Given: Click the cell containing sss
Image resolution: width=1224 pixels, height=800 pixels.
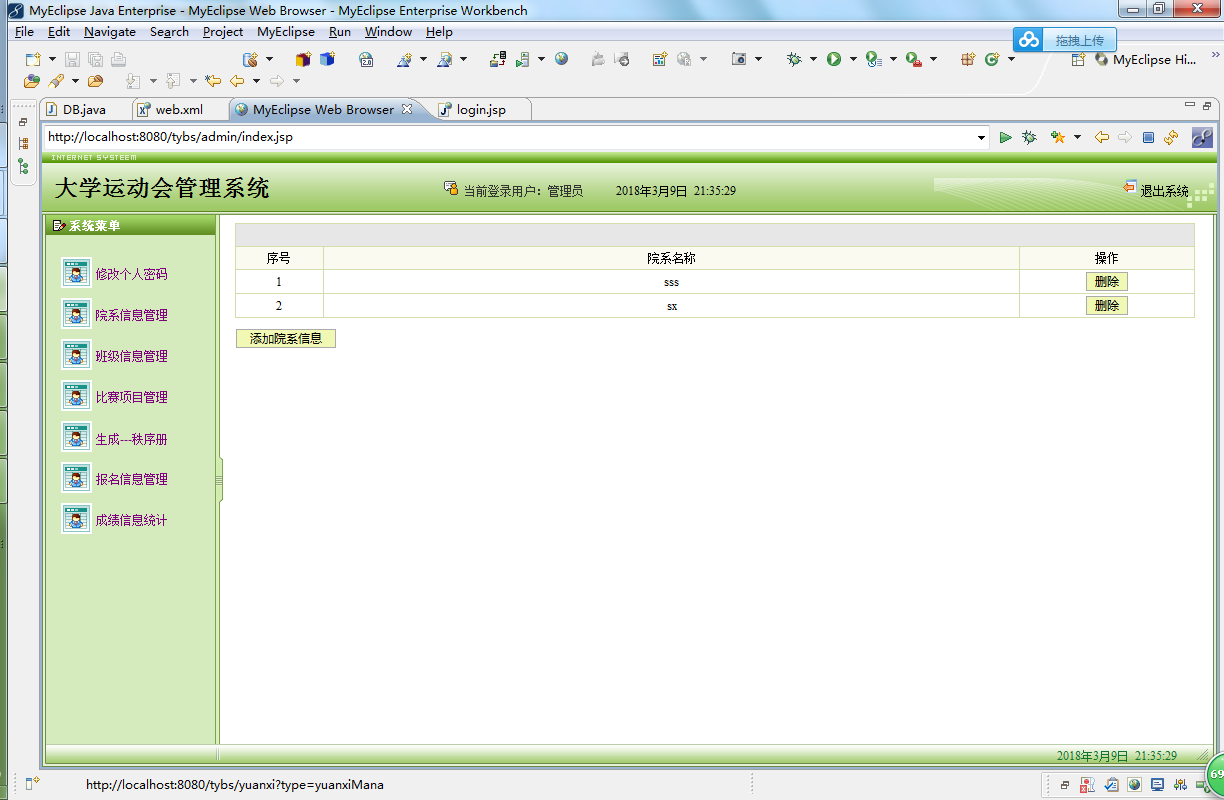Looking at the screenshot, I should coord(671,282).
